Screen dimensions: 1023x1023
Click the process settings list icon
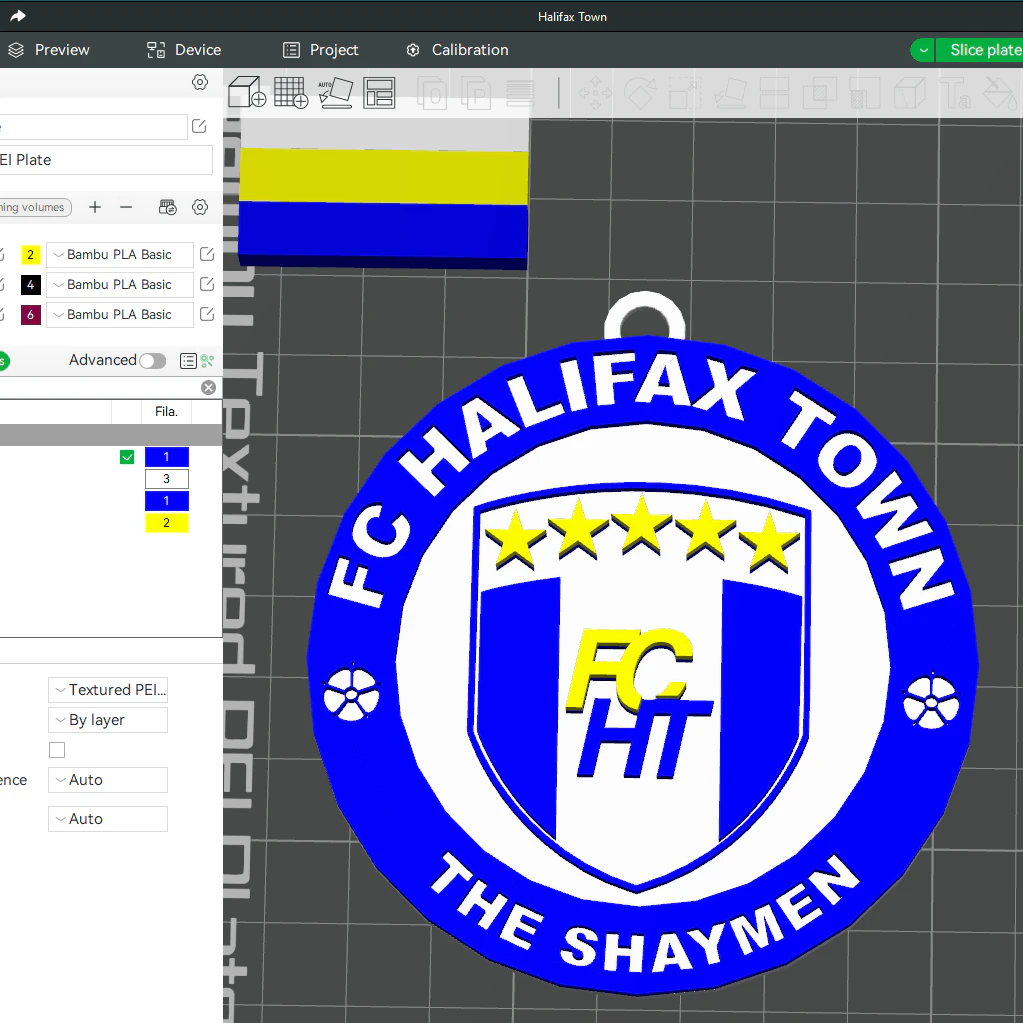[188, 361]
